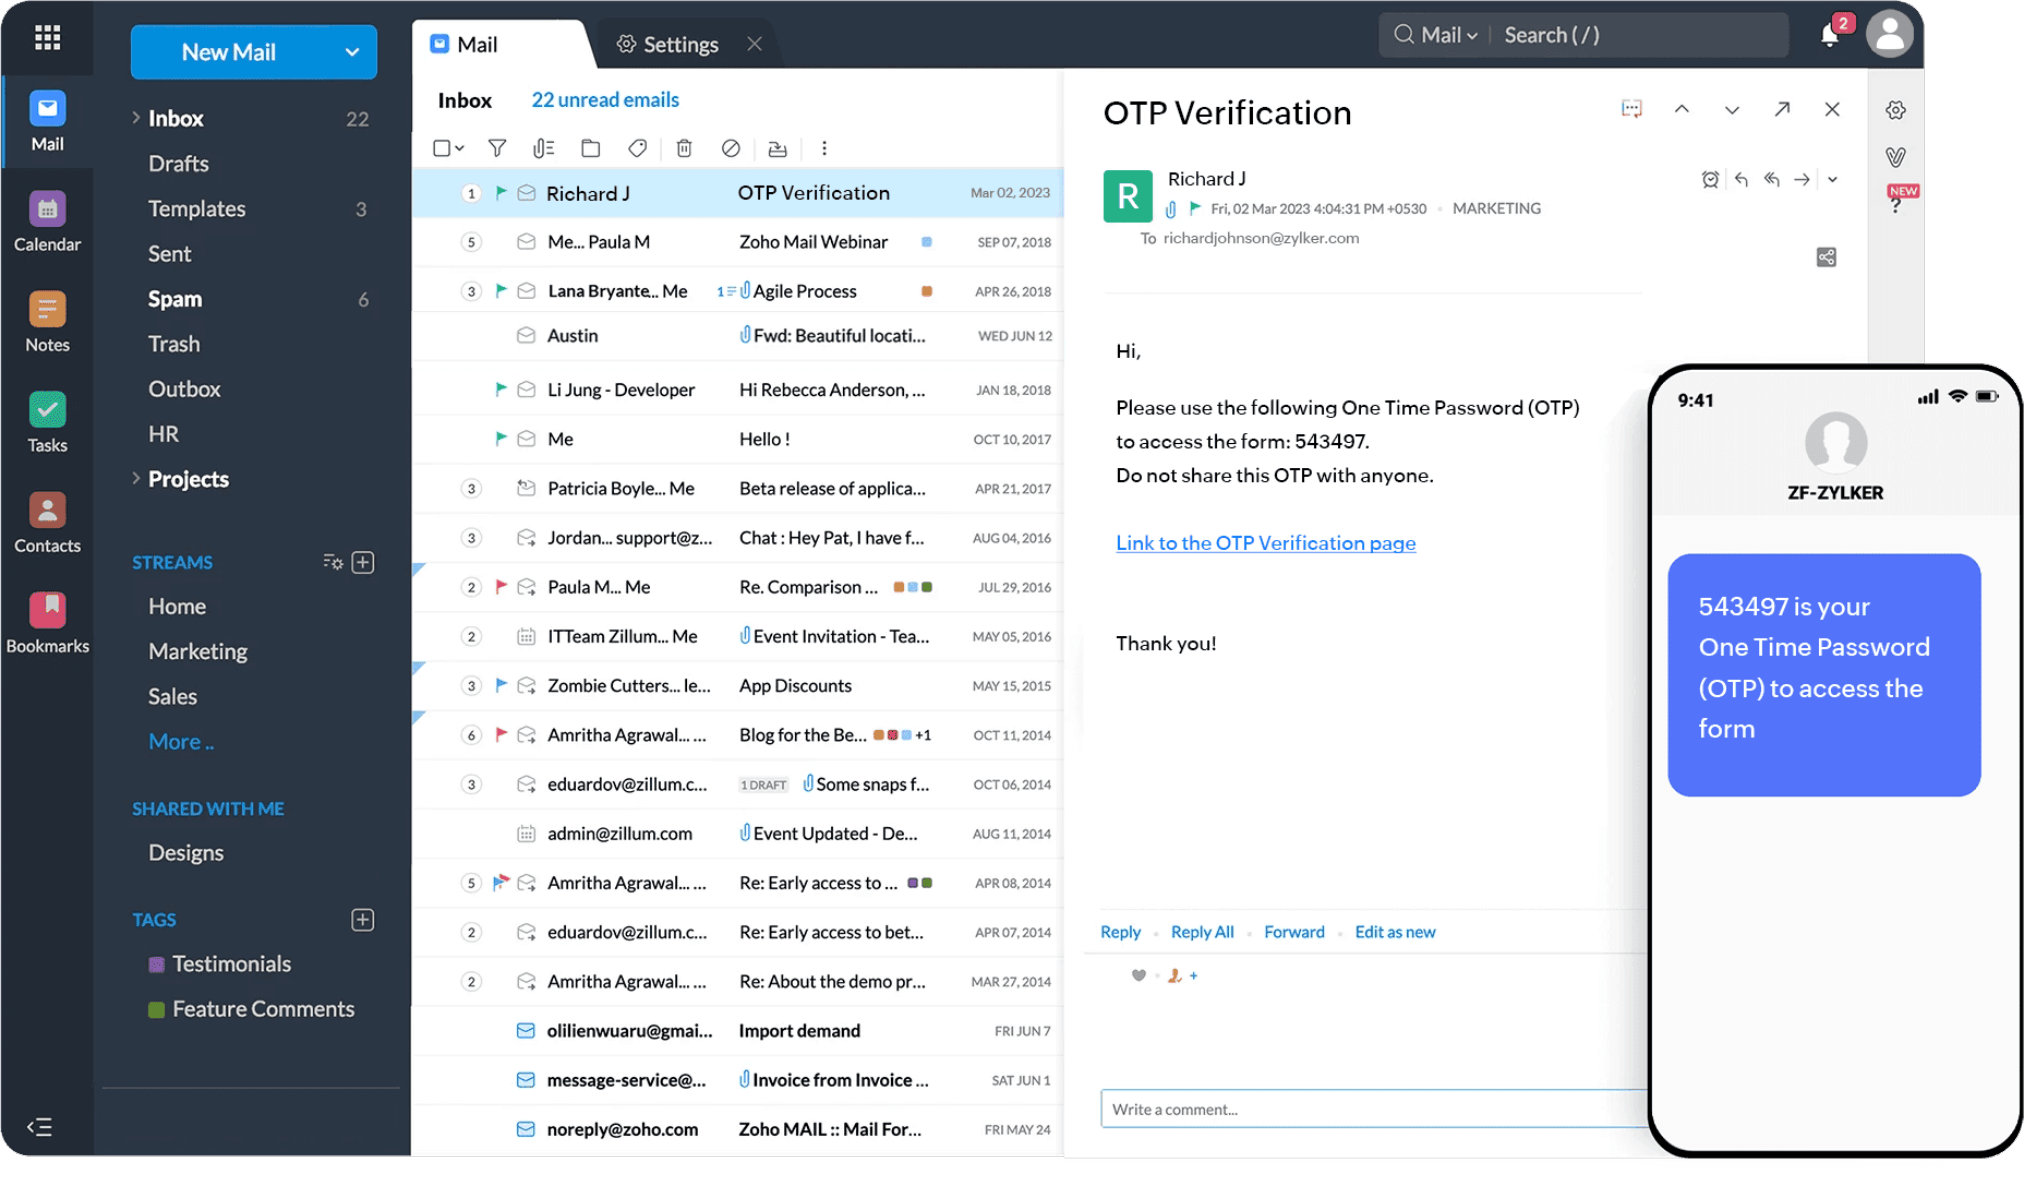Open the Marketing stream
Screen dimensions: 2024x1186
pos(198,651)
